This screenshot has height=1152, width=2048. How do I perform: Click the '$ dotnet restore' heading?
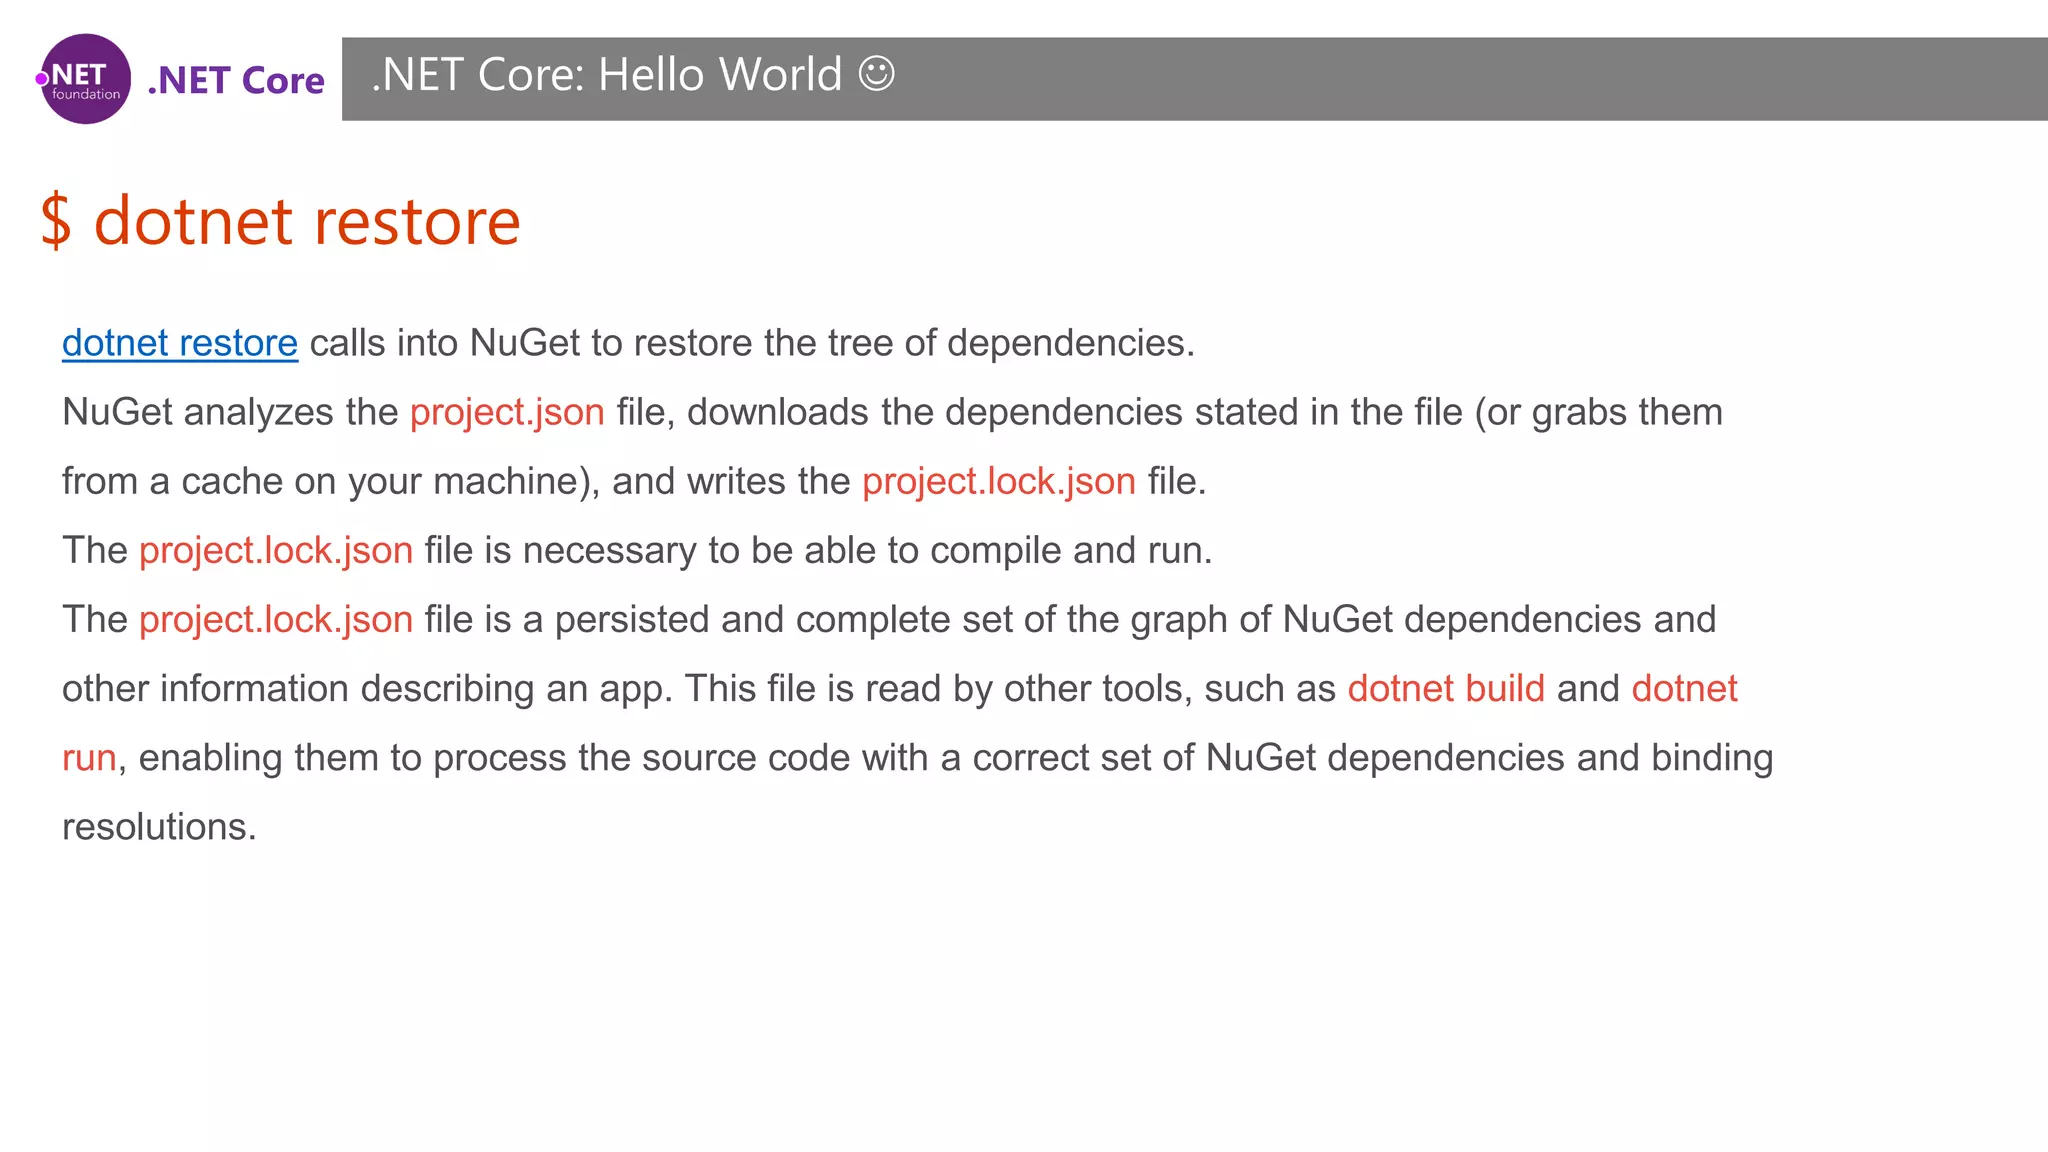pyautogui.click(x=281, y=221)
